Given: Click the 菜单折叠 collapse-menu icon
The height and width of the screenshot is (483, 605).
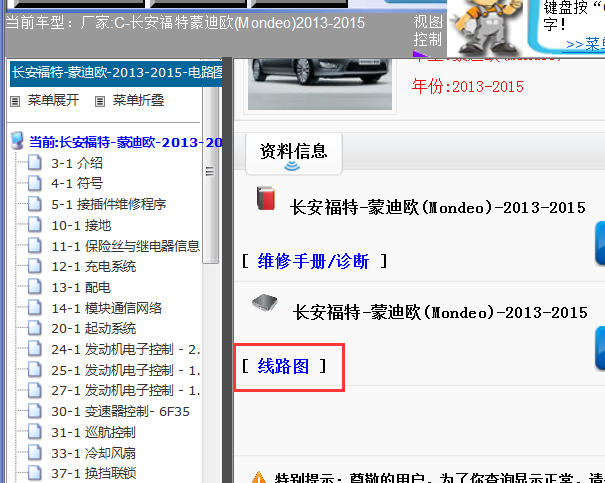Looking at the screenshot, I should (x=100, y=101).
